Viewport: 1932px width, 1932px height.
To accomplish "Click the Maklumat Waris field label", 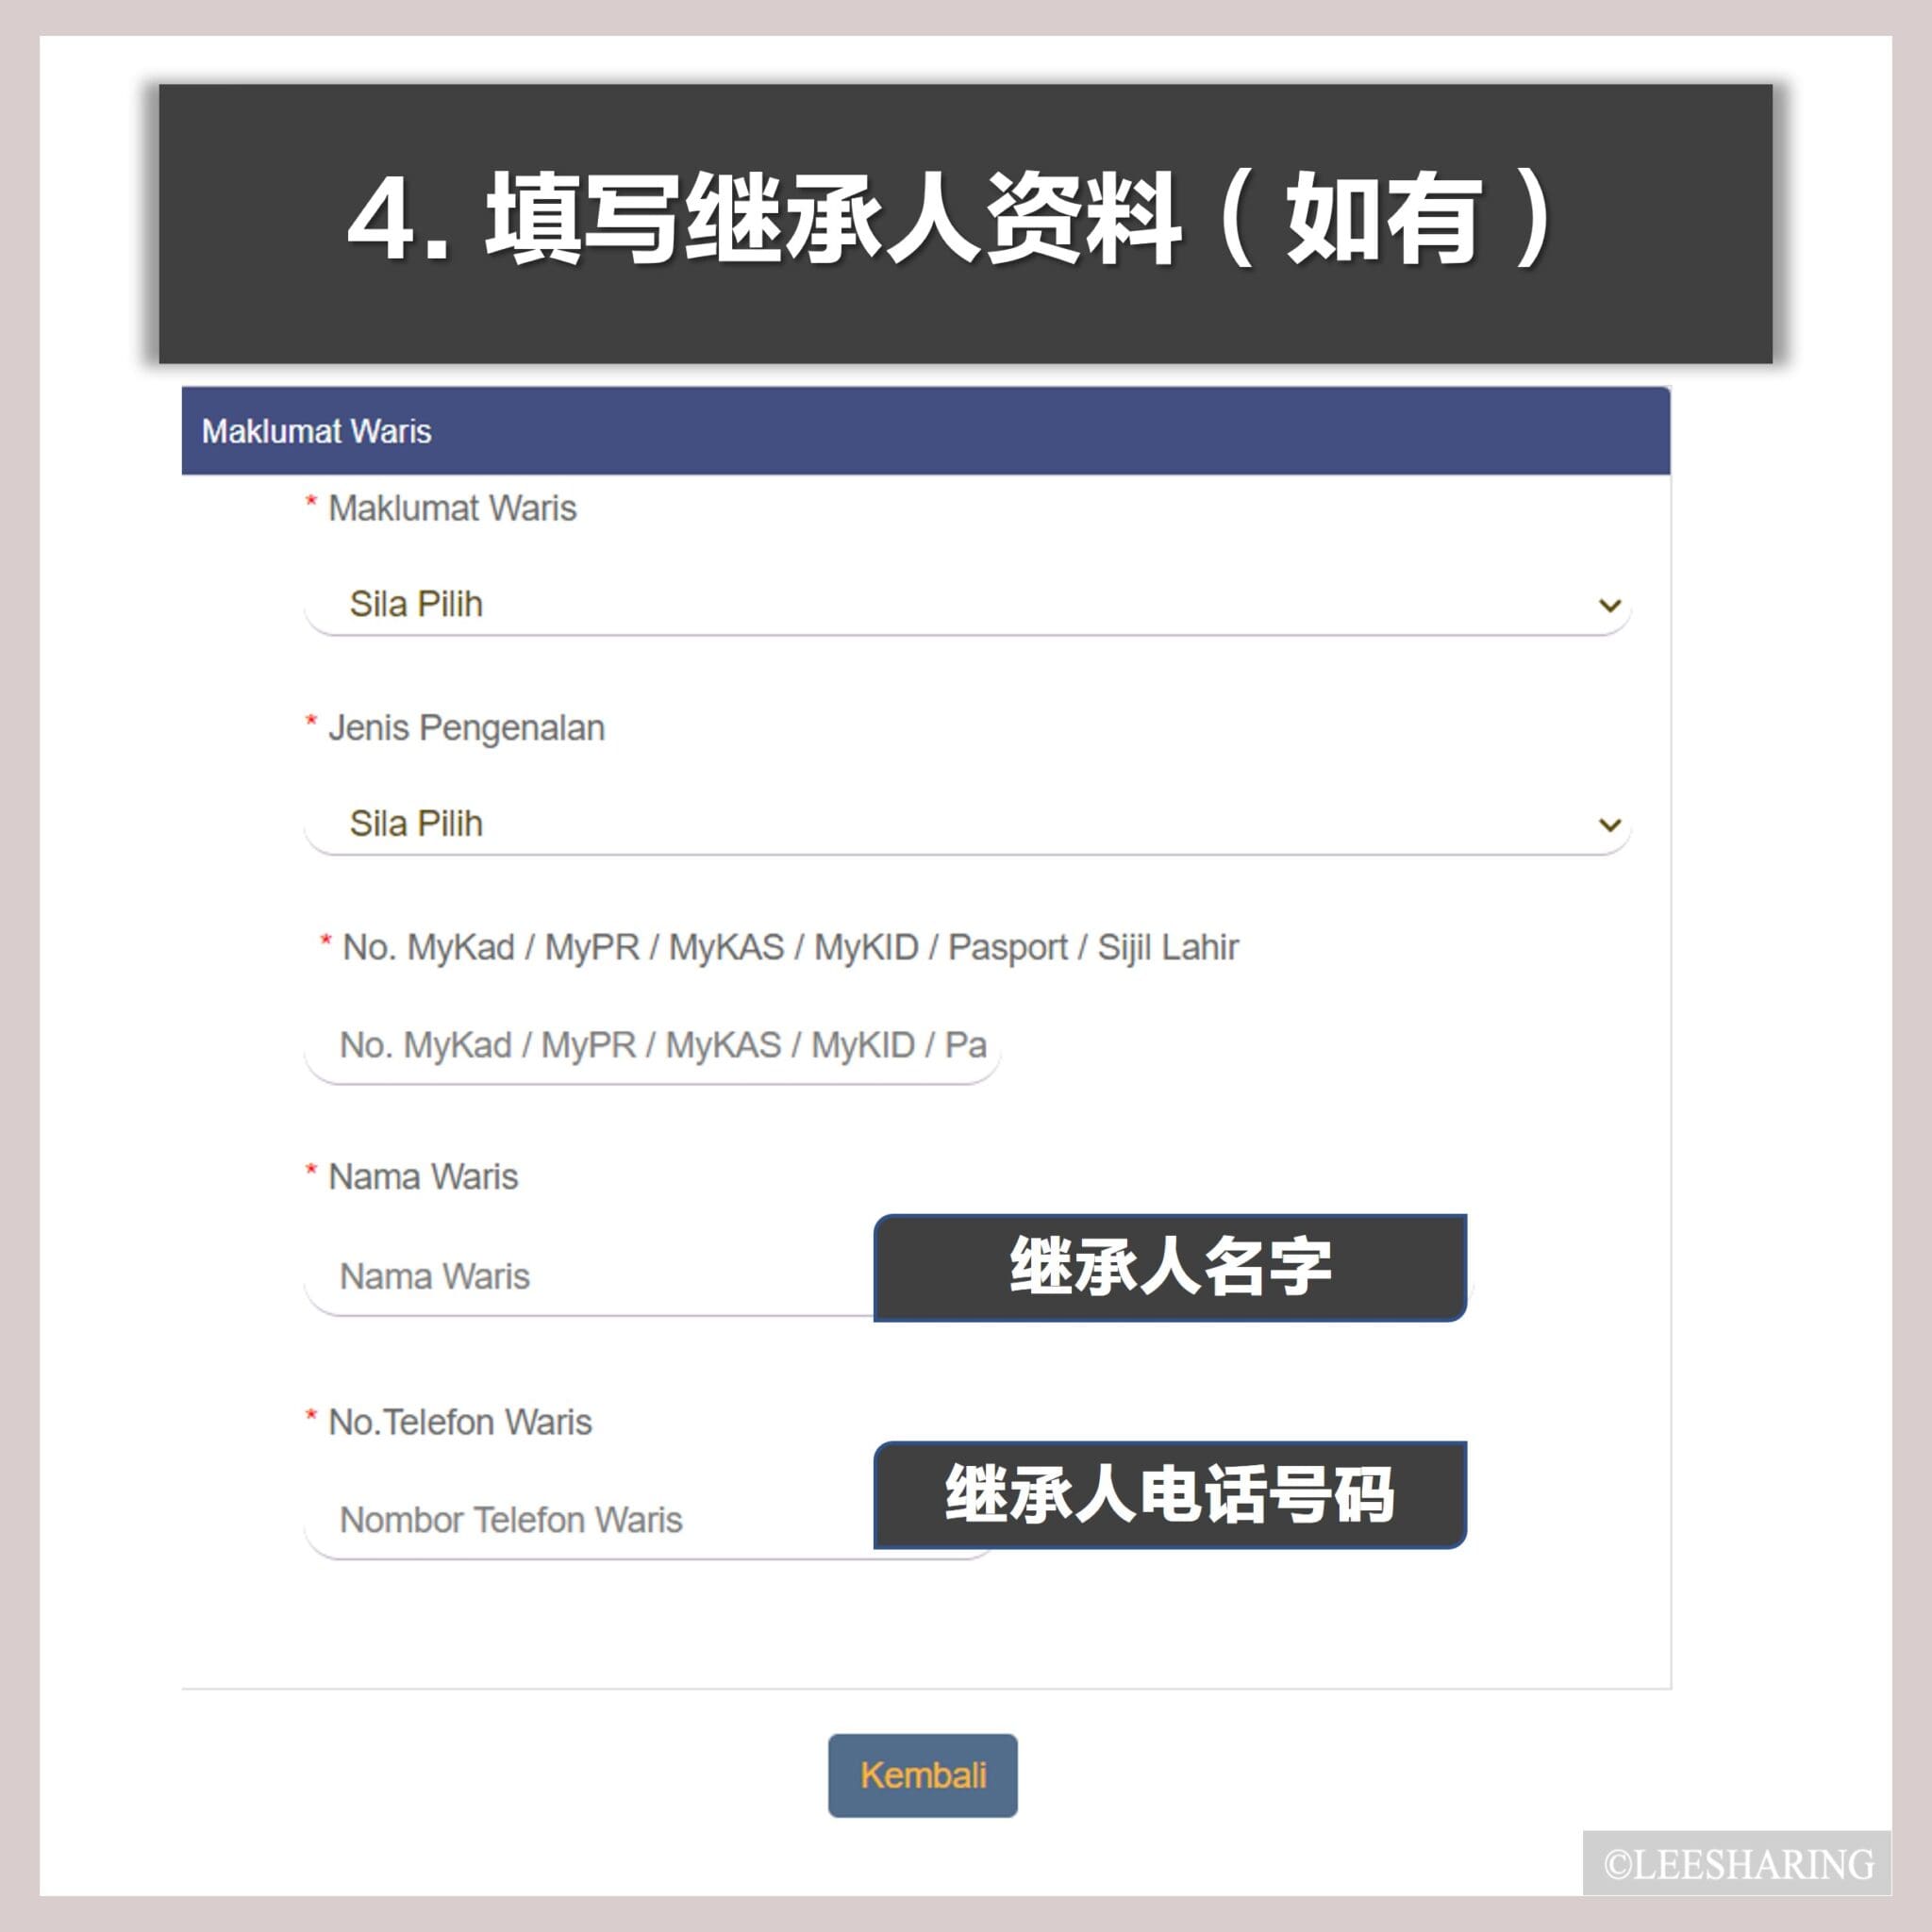I will (x=452, y=508).
